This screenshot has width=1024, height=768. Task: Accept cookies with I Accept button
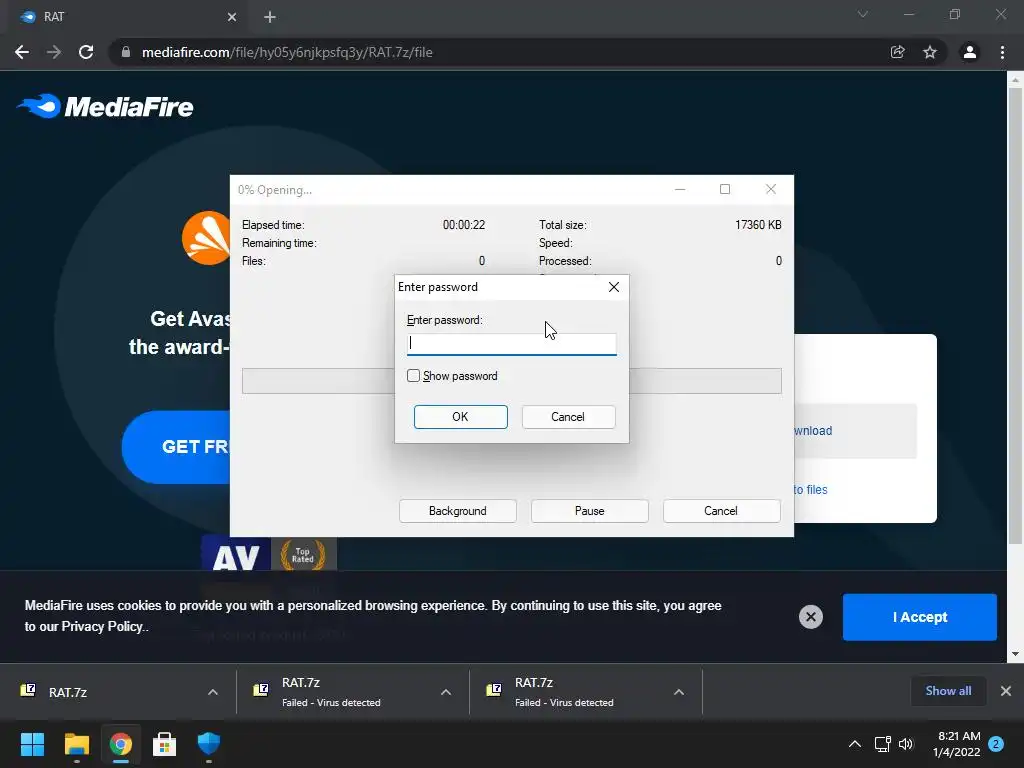[x=920, y=617]
